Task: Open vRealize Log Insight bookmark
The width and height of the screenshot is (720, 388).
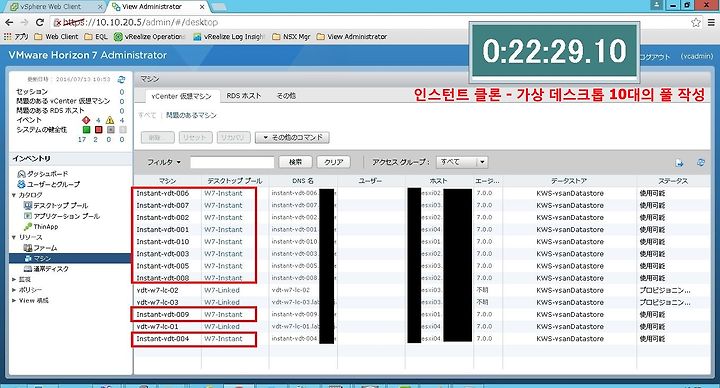Action: pos(229,37)
